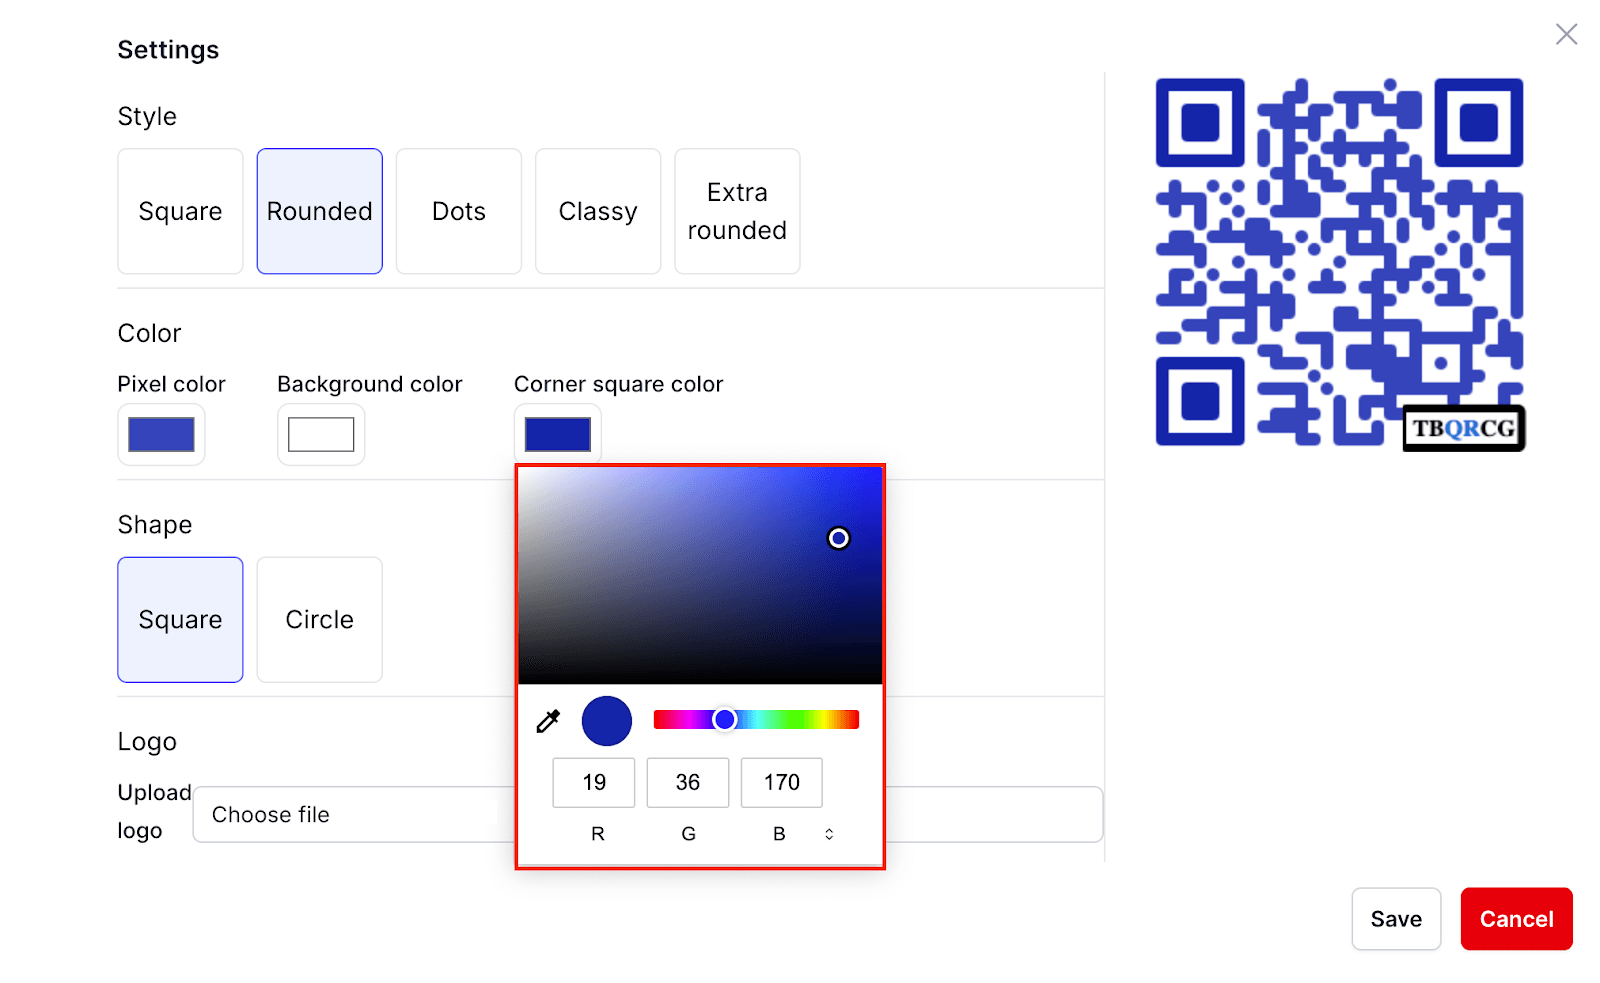
Task: Select the Square shape option
Action: 180,620
